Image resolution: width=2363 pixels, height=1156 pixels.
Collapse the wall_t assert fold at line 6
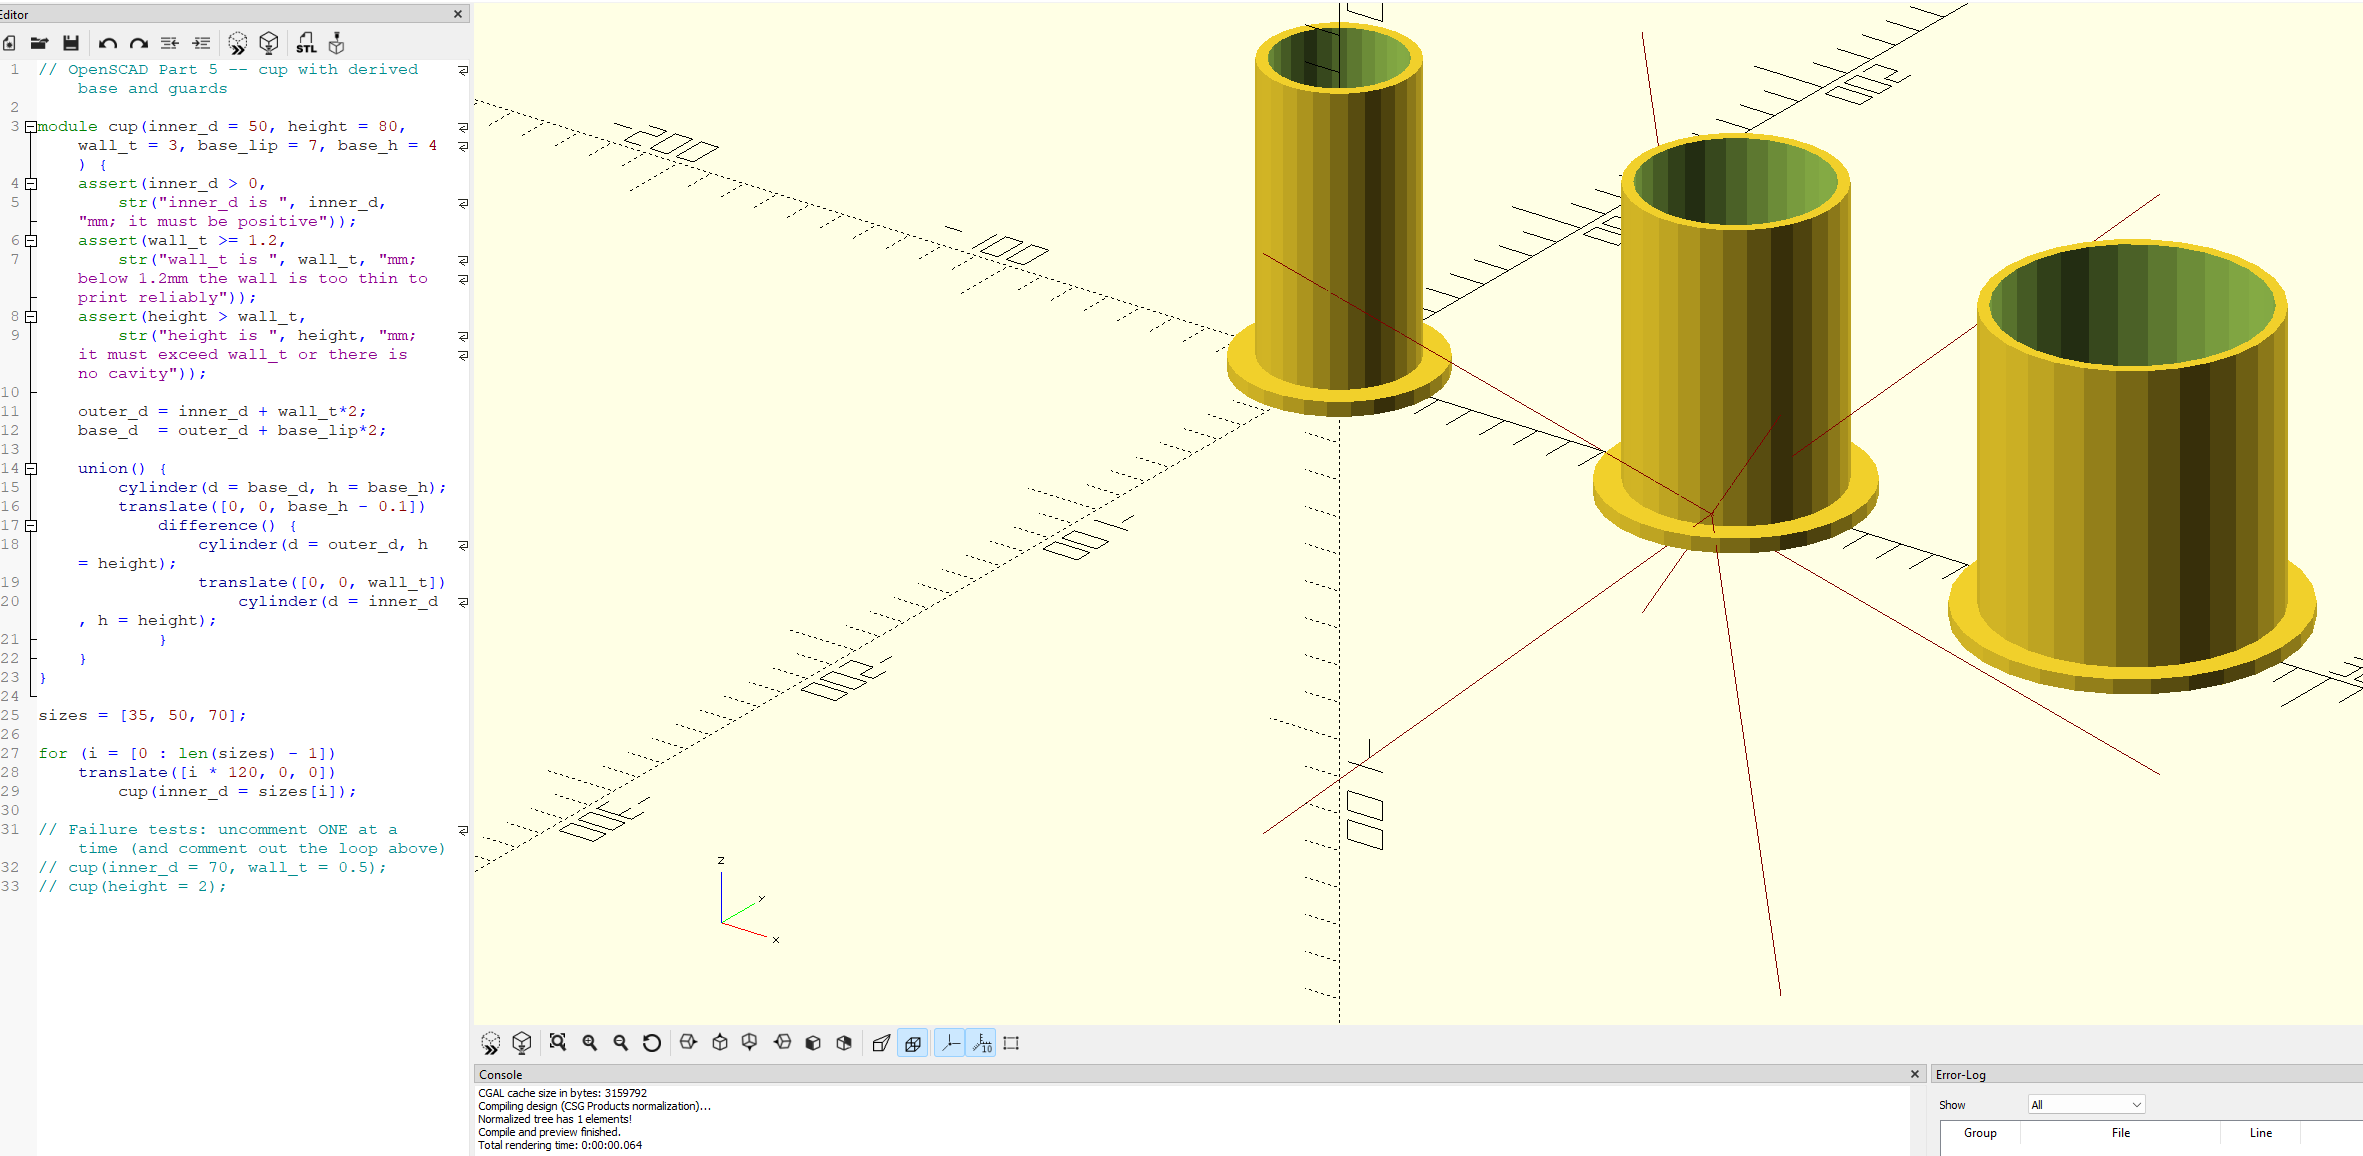click(31, 241)
